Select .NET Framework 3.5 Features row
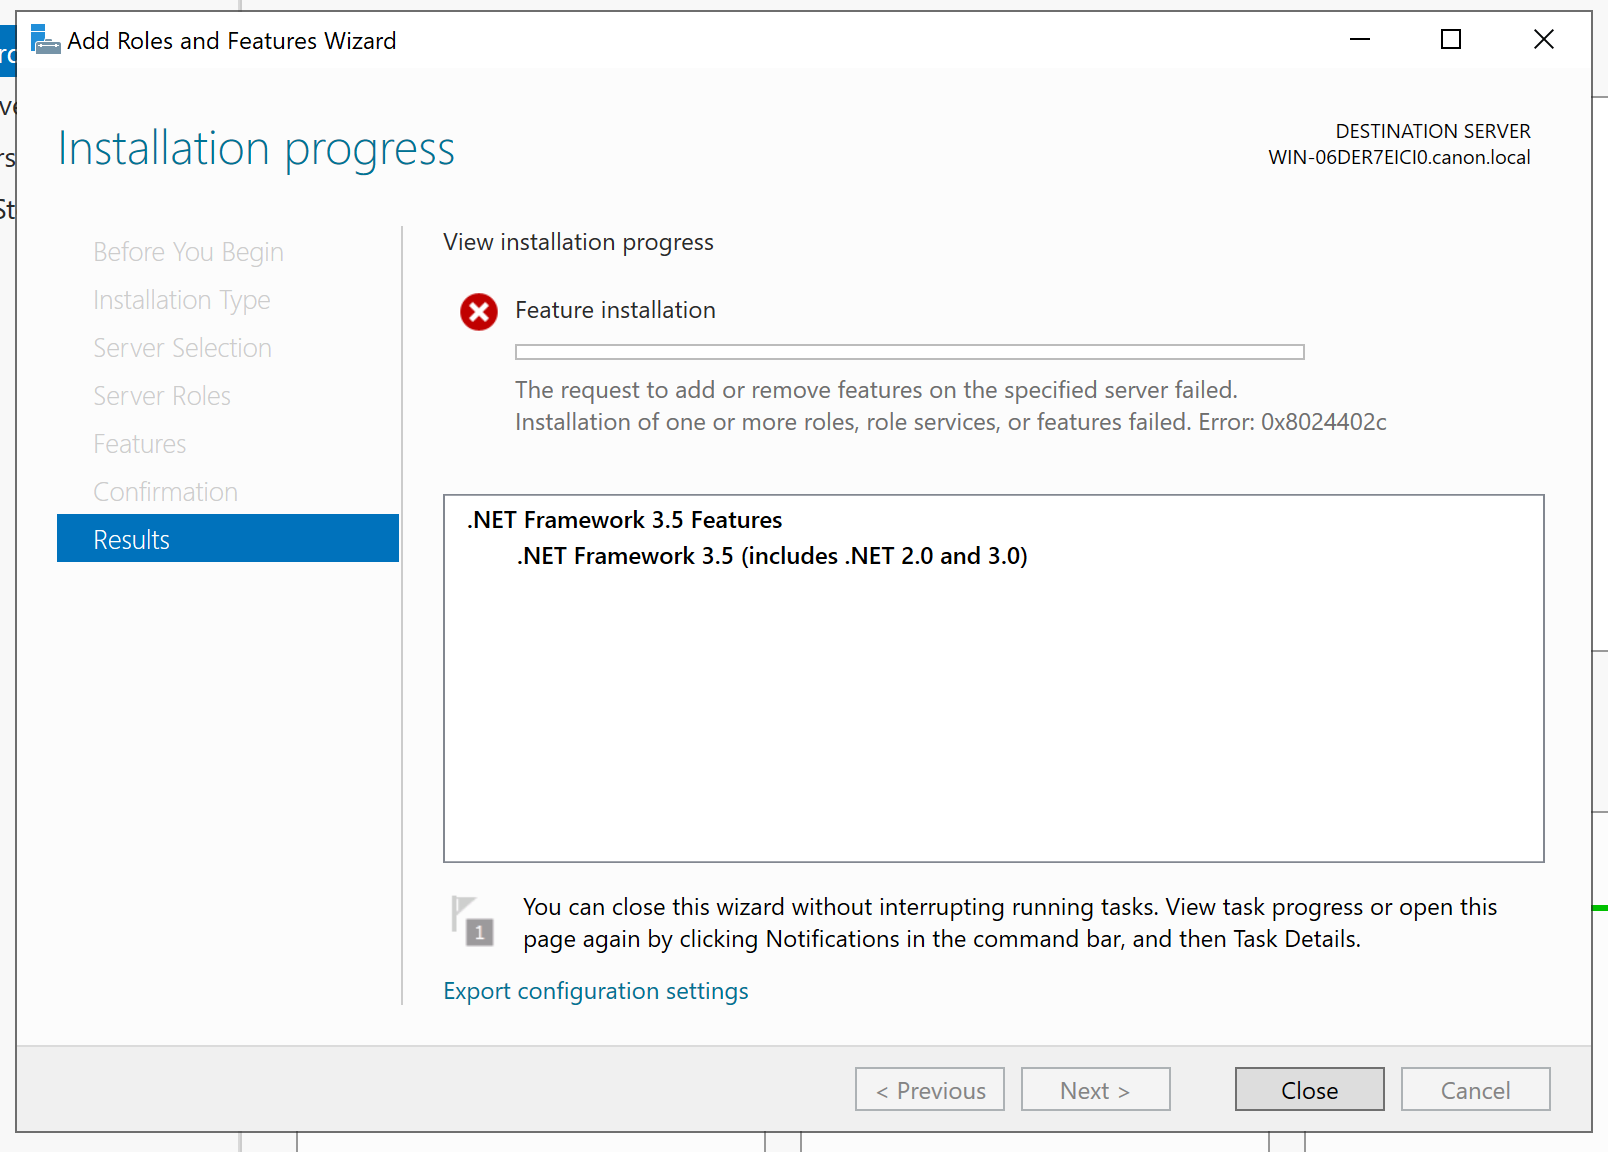 [x=625, y=520]
